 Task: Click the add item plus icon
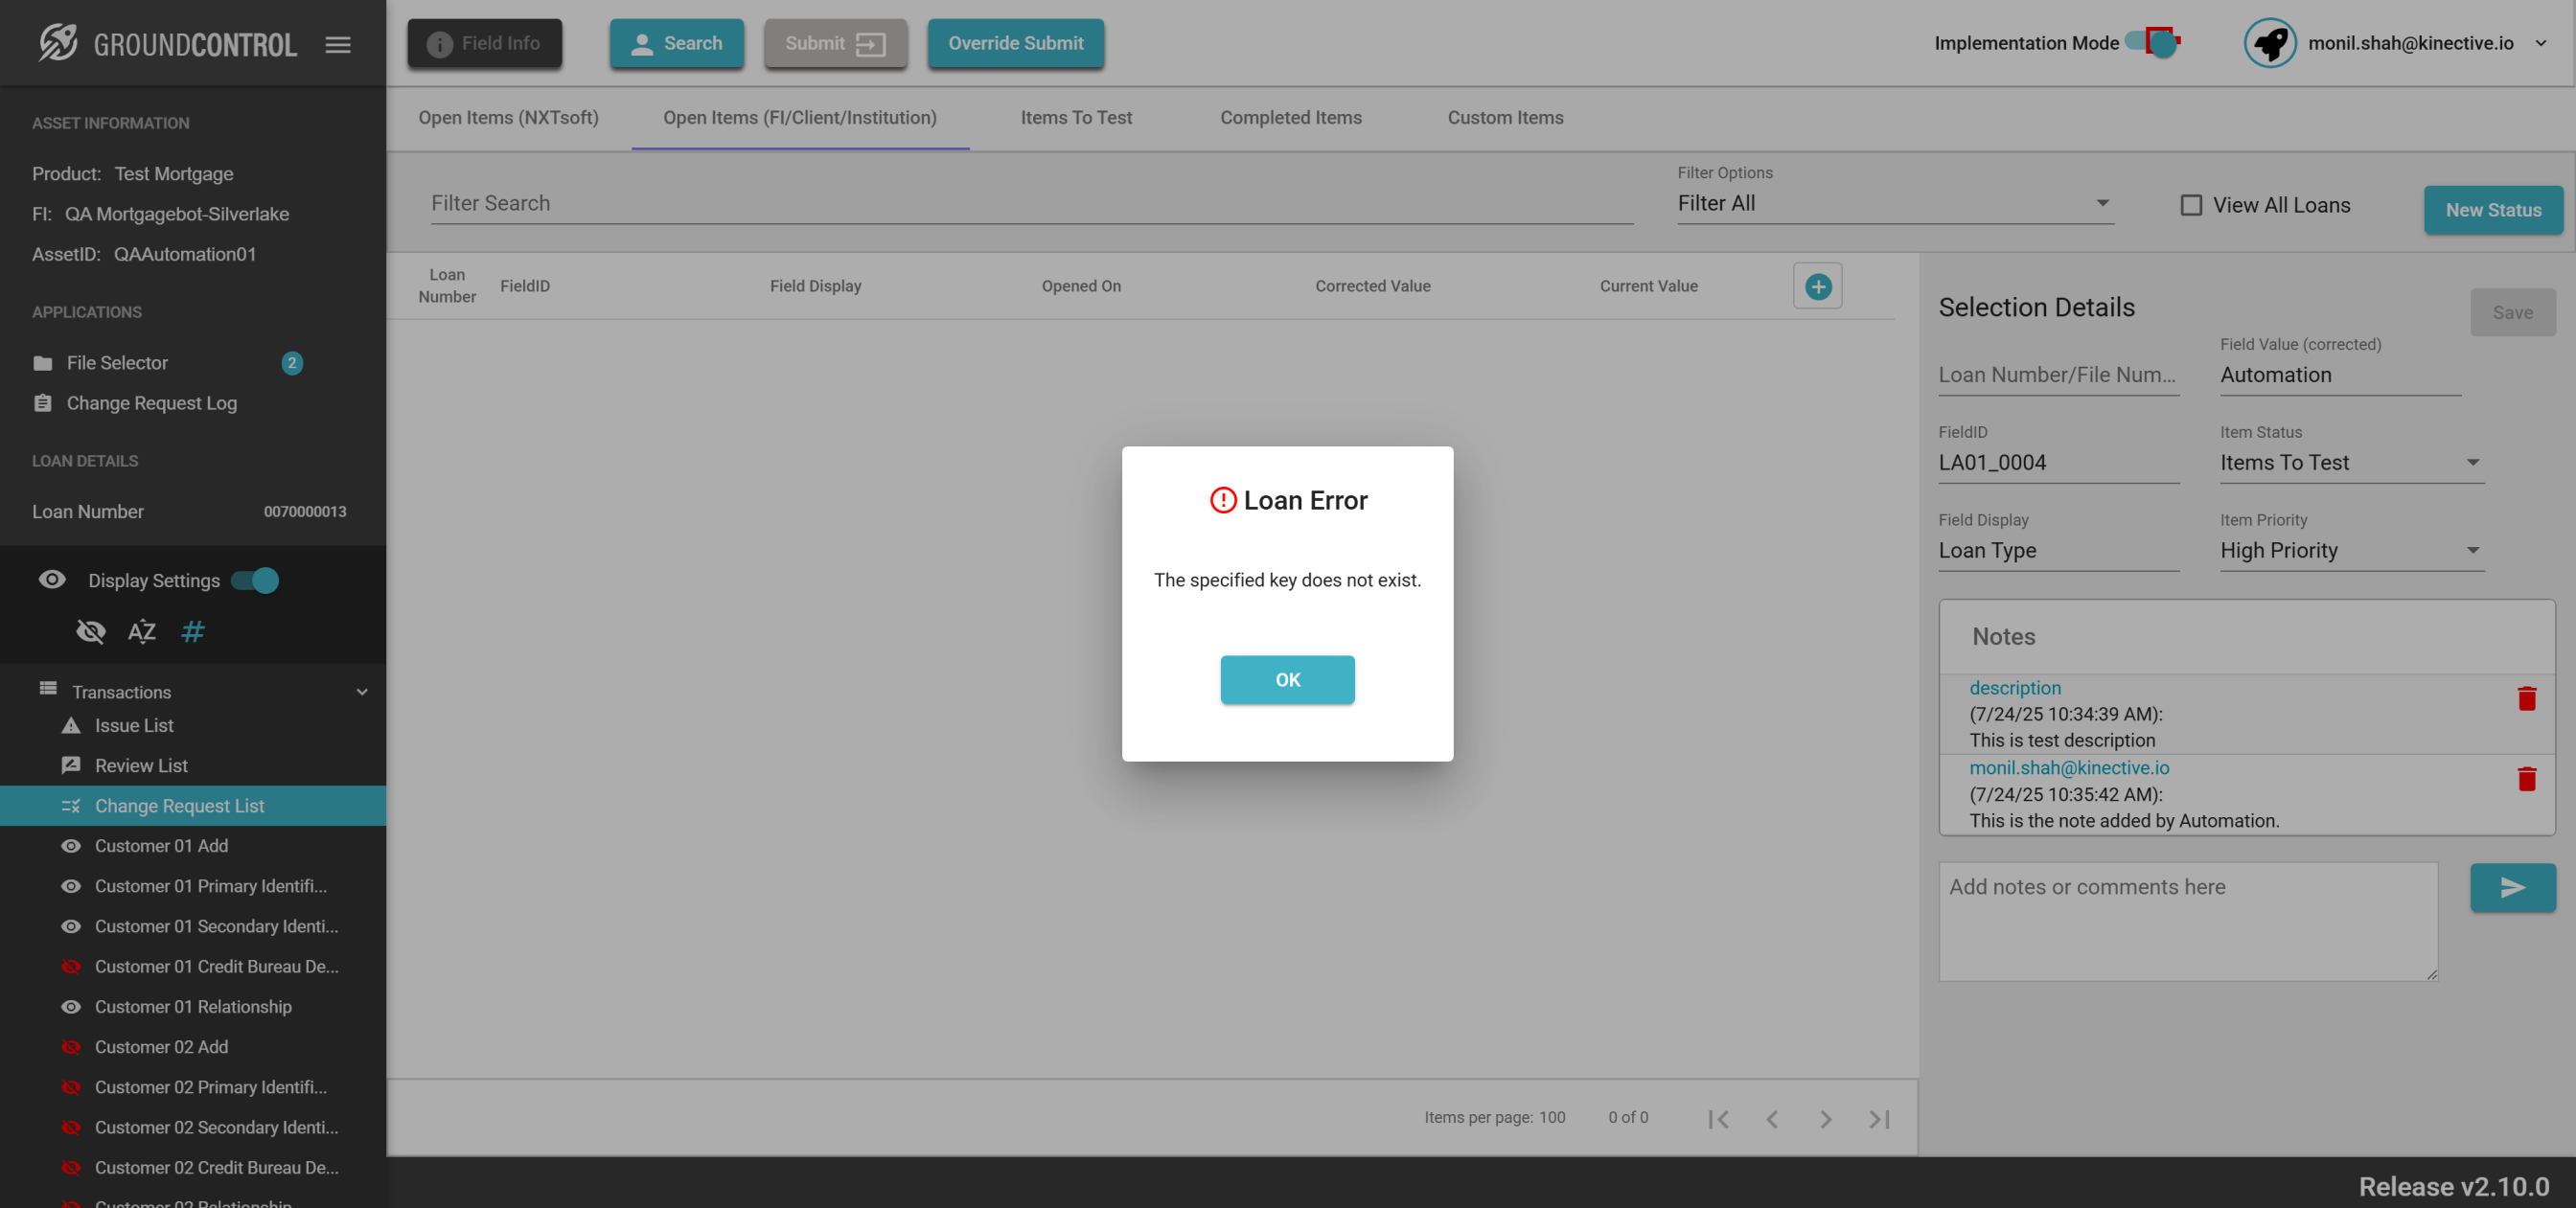(x=1817, y=286)
